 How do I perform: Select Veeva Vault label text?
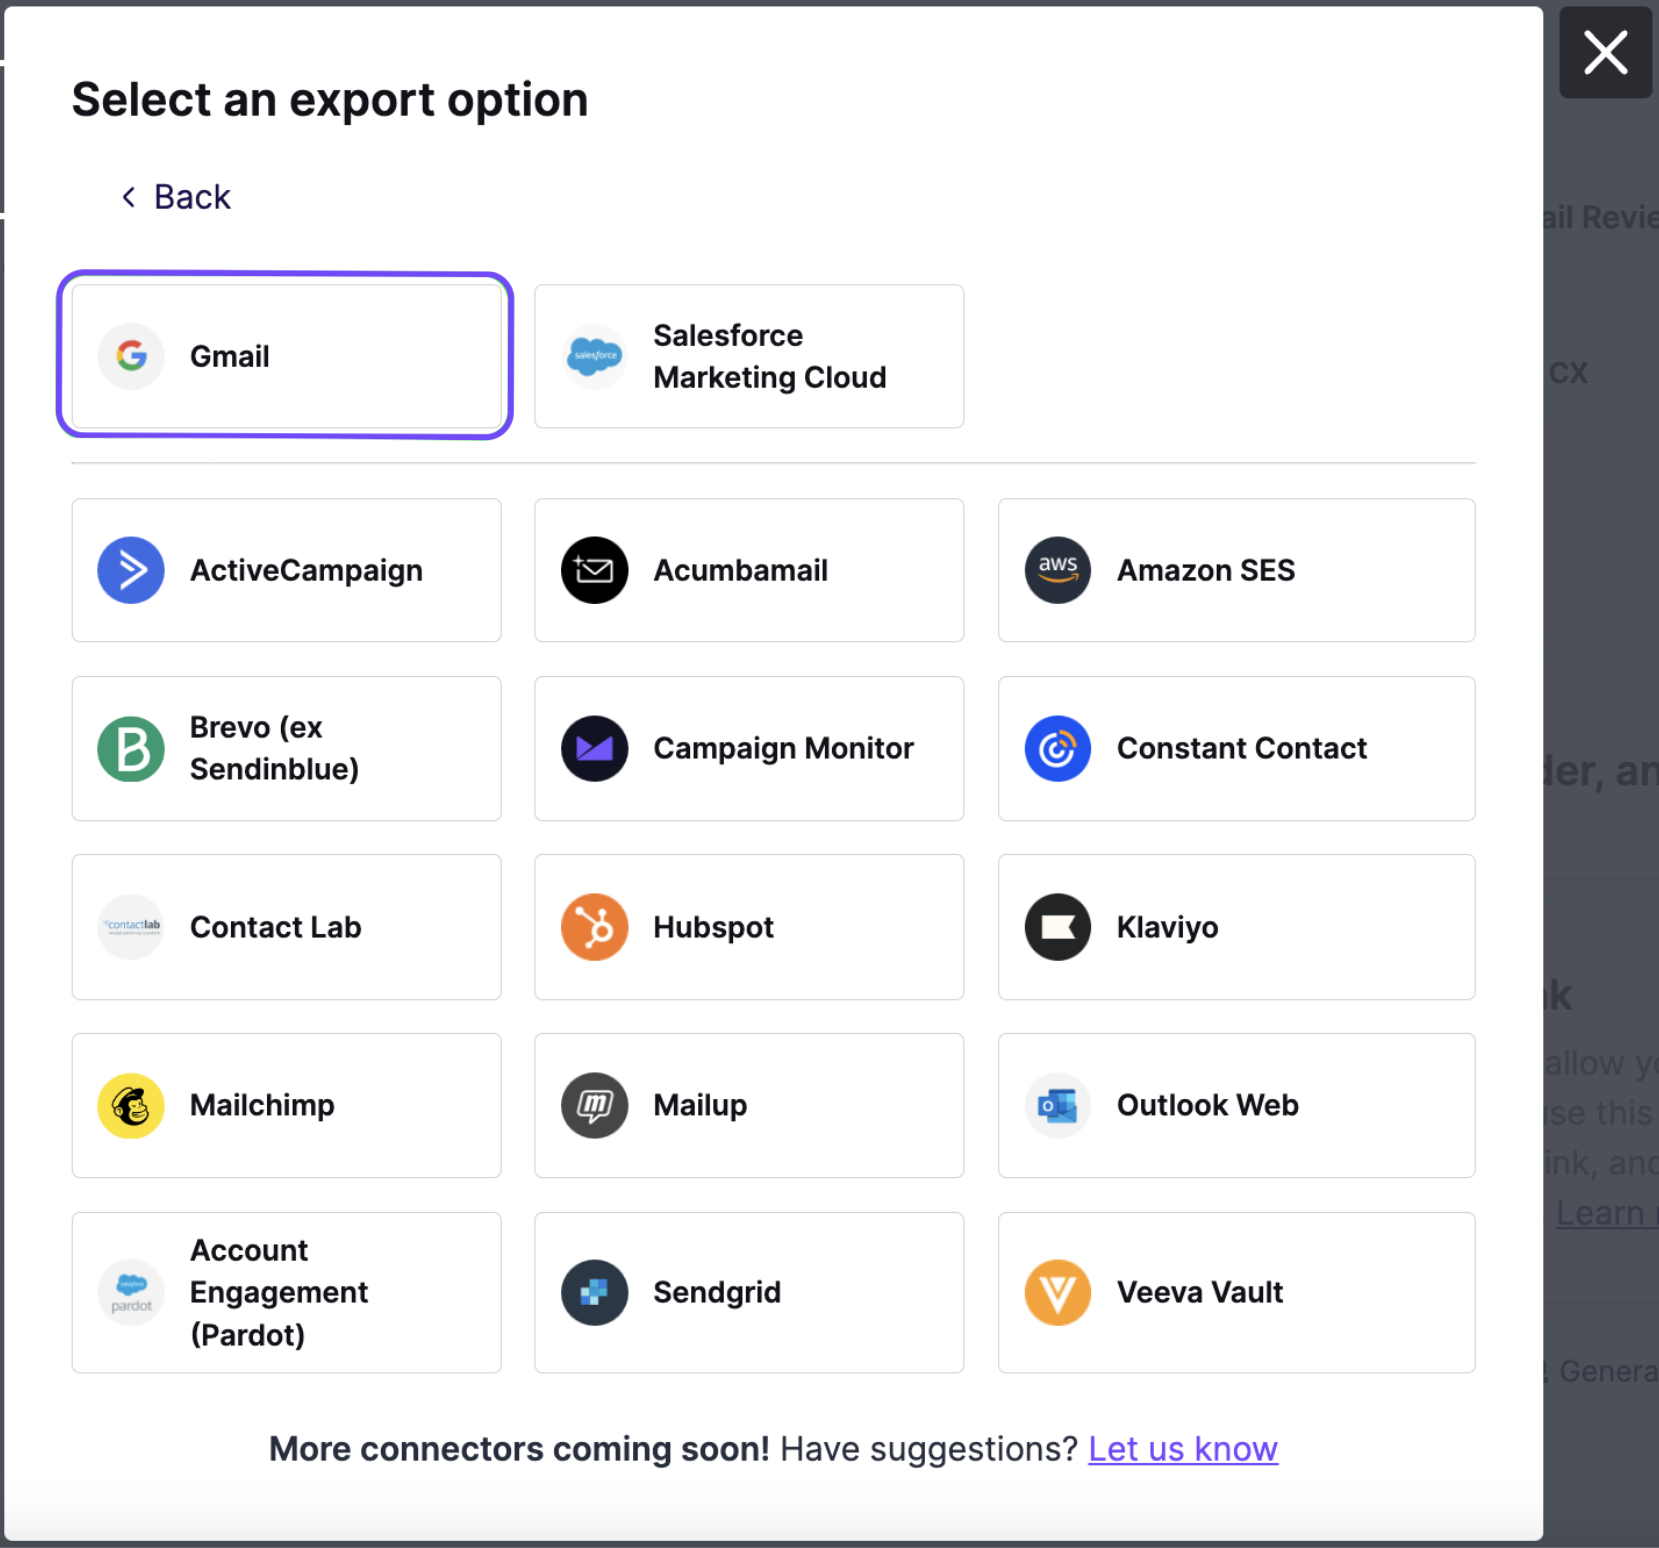[1199, 1292]
